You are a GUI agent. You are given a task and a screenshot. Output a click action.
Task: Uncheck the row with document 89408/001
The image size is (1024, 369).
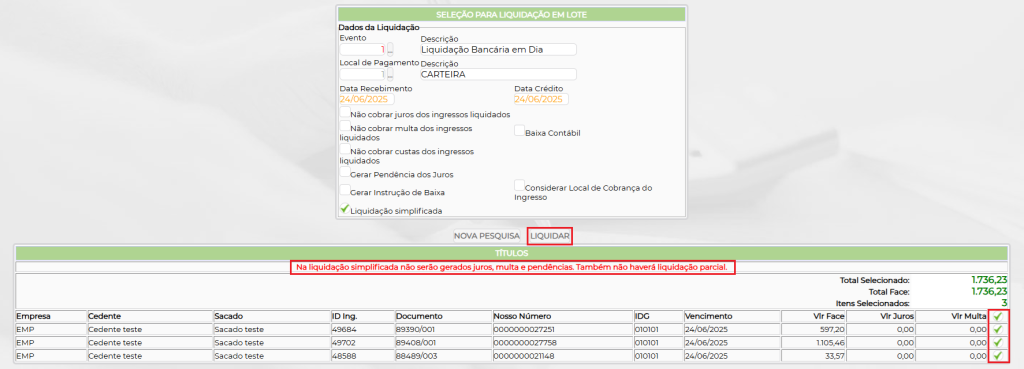[x=997, y=342]
